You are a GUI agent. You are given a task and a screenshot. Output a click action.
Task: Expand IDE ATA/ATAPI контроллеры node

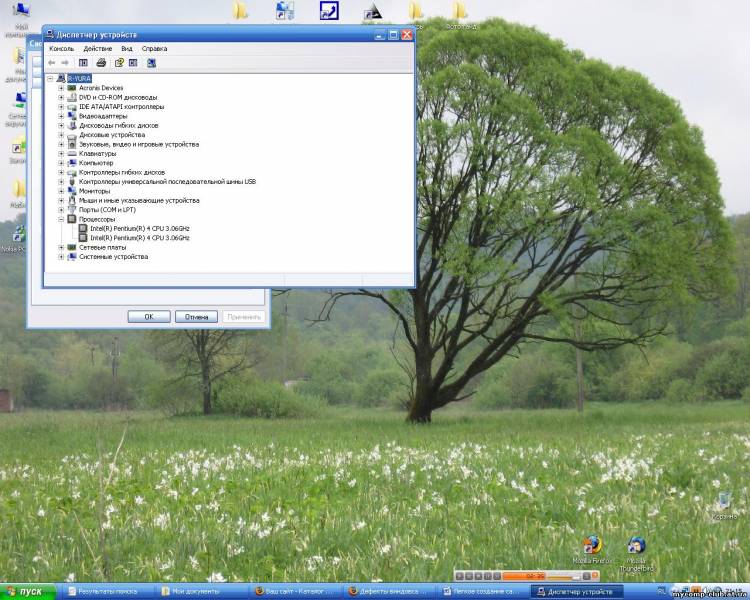(61, 107)
